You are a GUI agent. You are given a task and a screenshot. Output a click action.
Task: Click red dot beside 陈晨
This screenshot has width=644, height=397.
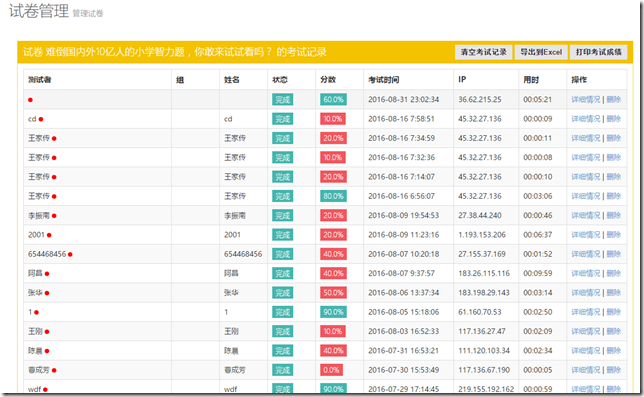[x=47, y=351]
